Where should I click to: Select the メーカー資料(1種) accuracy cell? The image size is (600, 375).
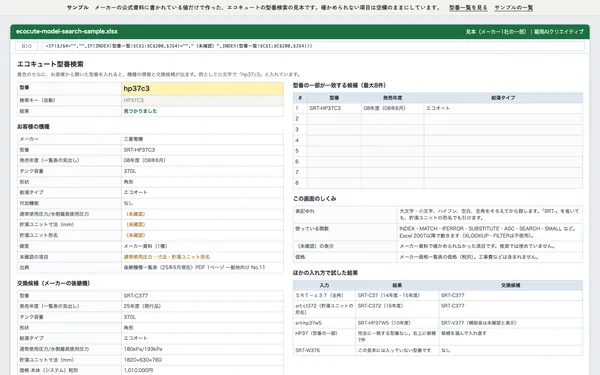click(x=202, y=246)
